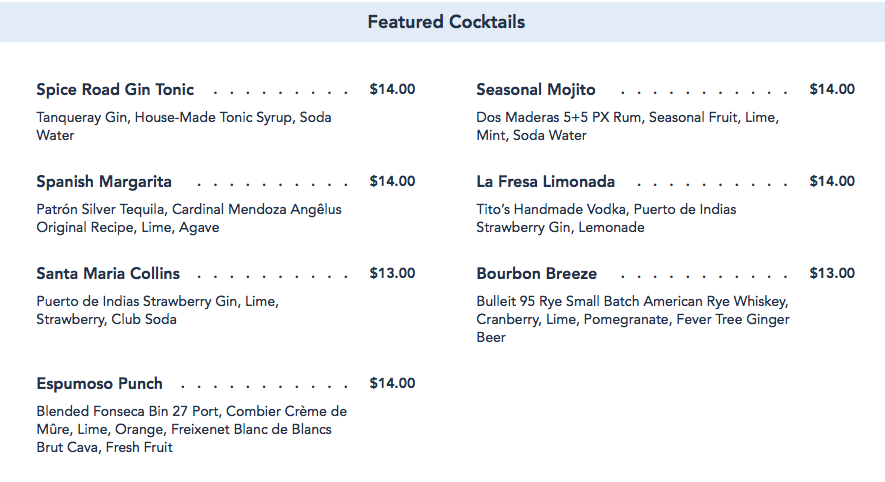Screen dimensions: 885x482
Task: Click the Featured Cocktails section header
Action: (446, 22)
